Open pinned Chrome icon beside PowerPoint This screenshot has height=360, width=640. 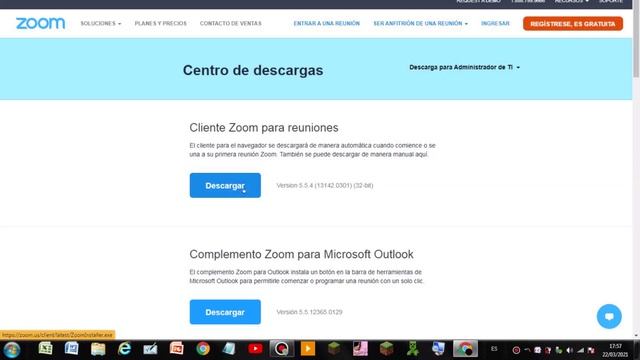point(203,349)
